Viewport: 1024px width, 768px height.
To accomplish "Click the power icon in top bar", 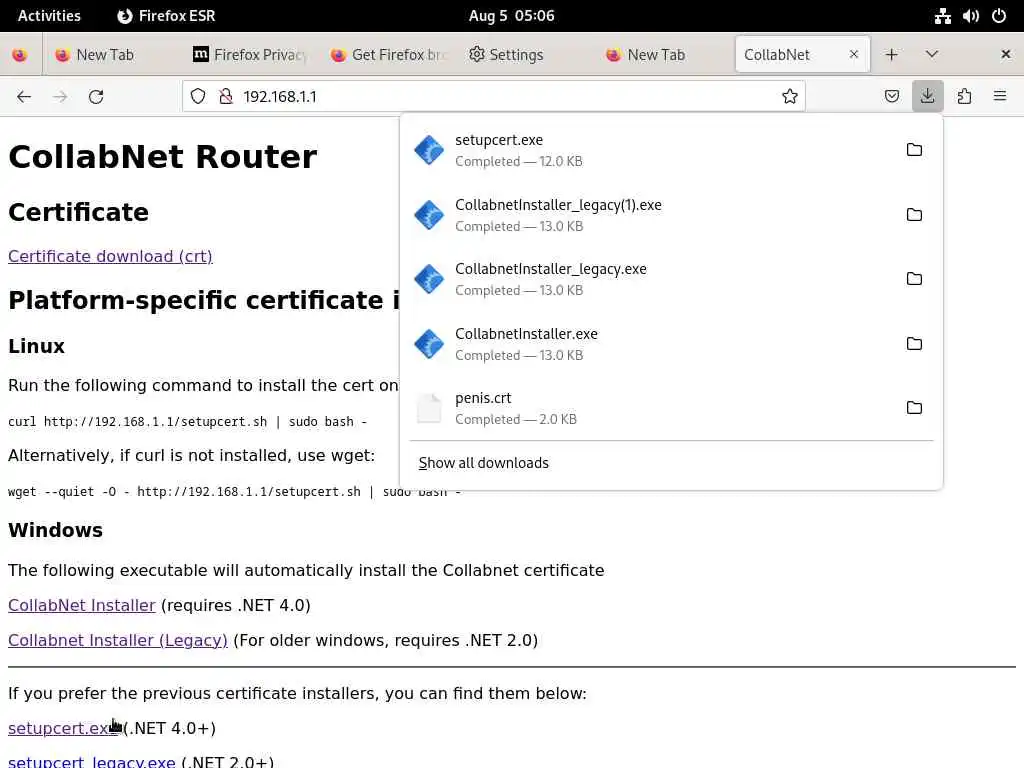I will pyautogui.click(x=999, y=16).
